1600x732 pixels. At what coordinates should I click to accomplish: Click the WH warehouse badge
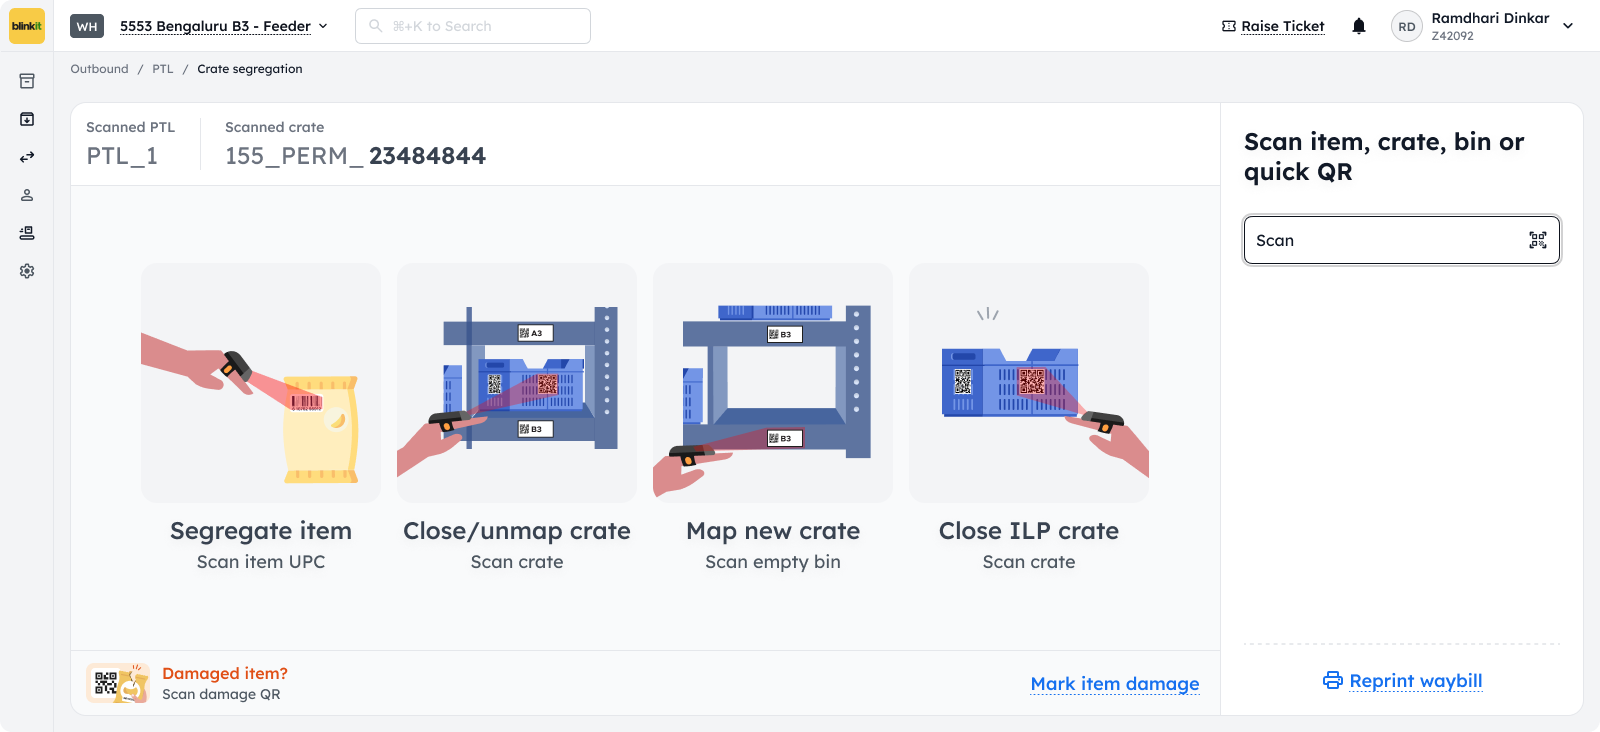point(87,26)
